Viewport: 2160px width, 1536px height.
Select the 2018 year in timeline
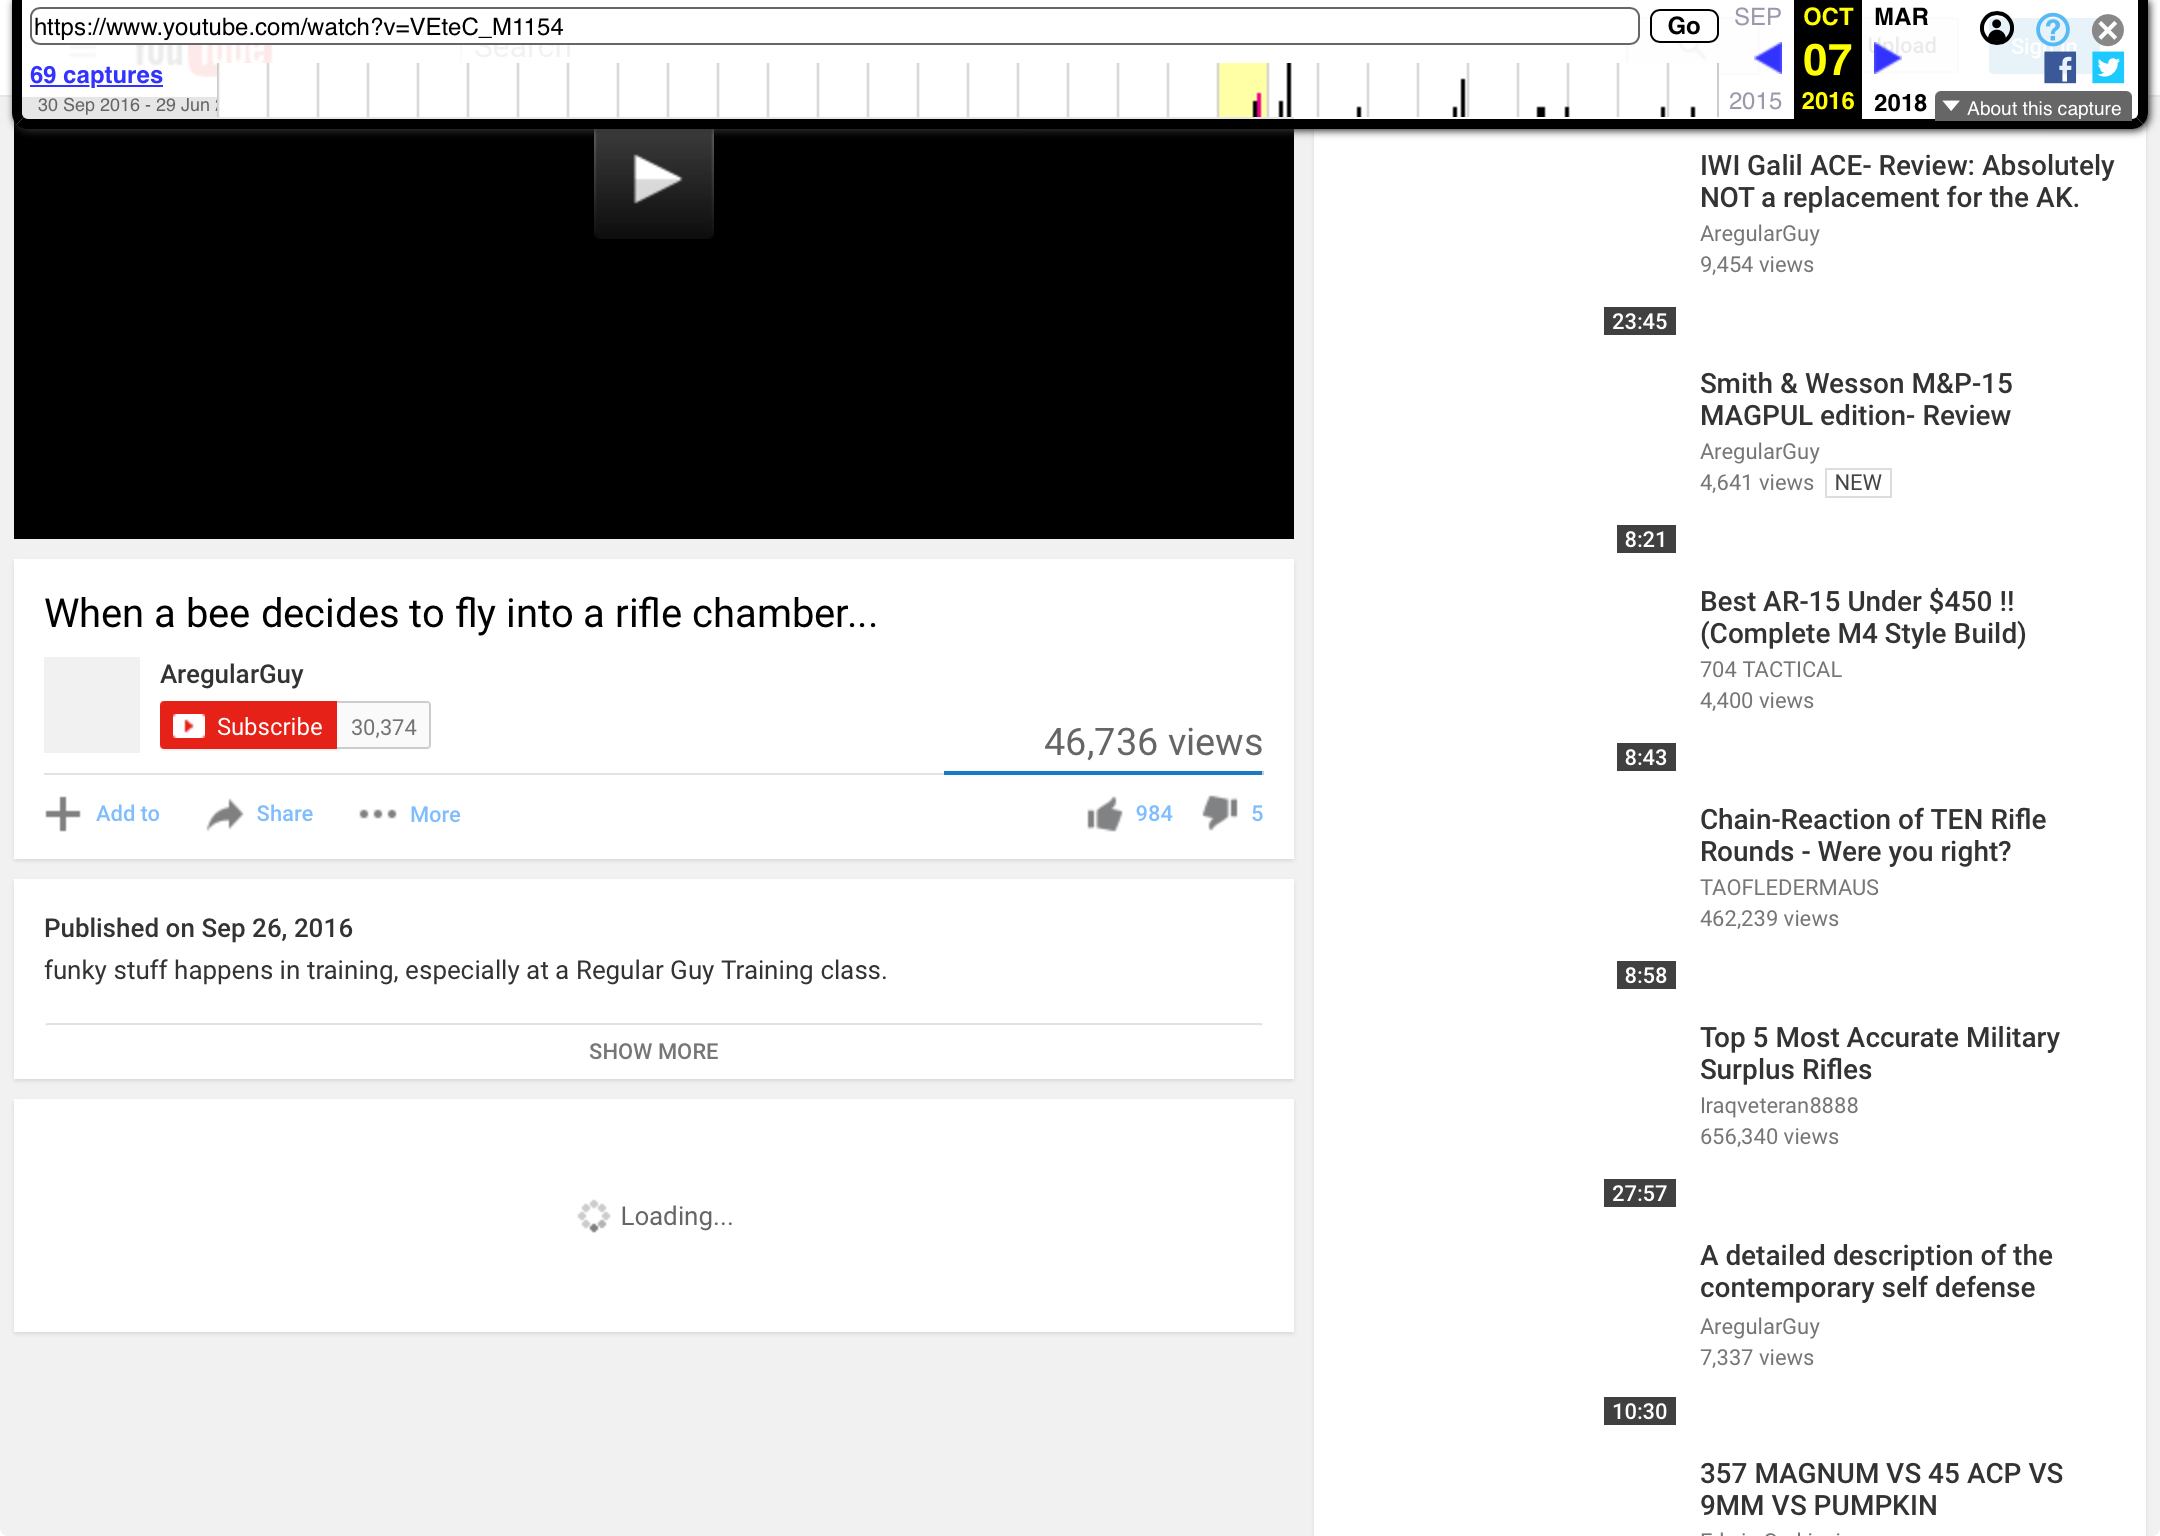[x=1899, y=102]
